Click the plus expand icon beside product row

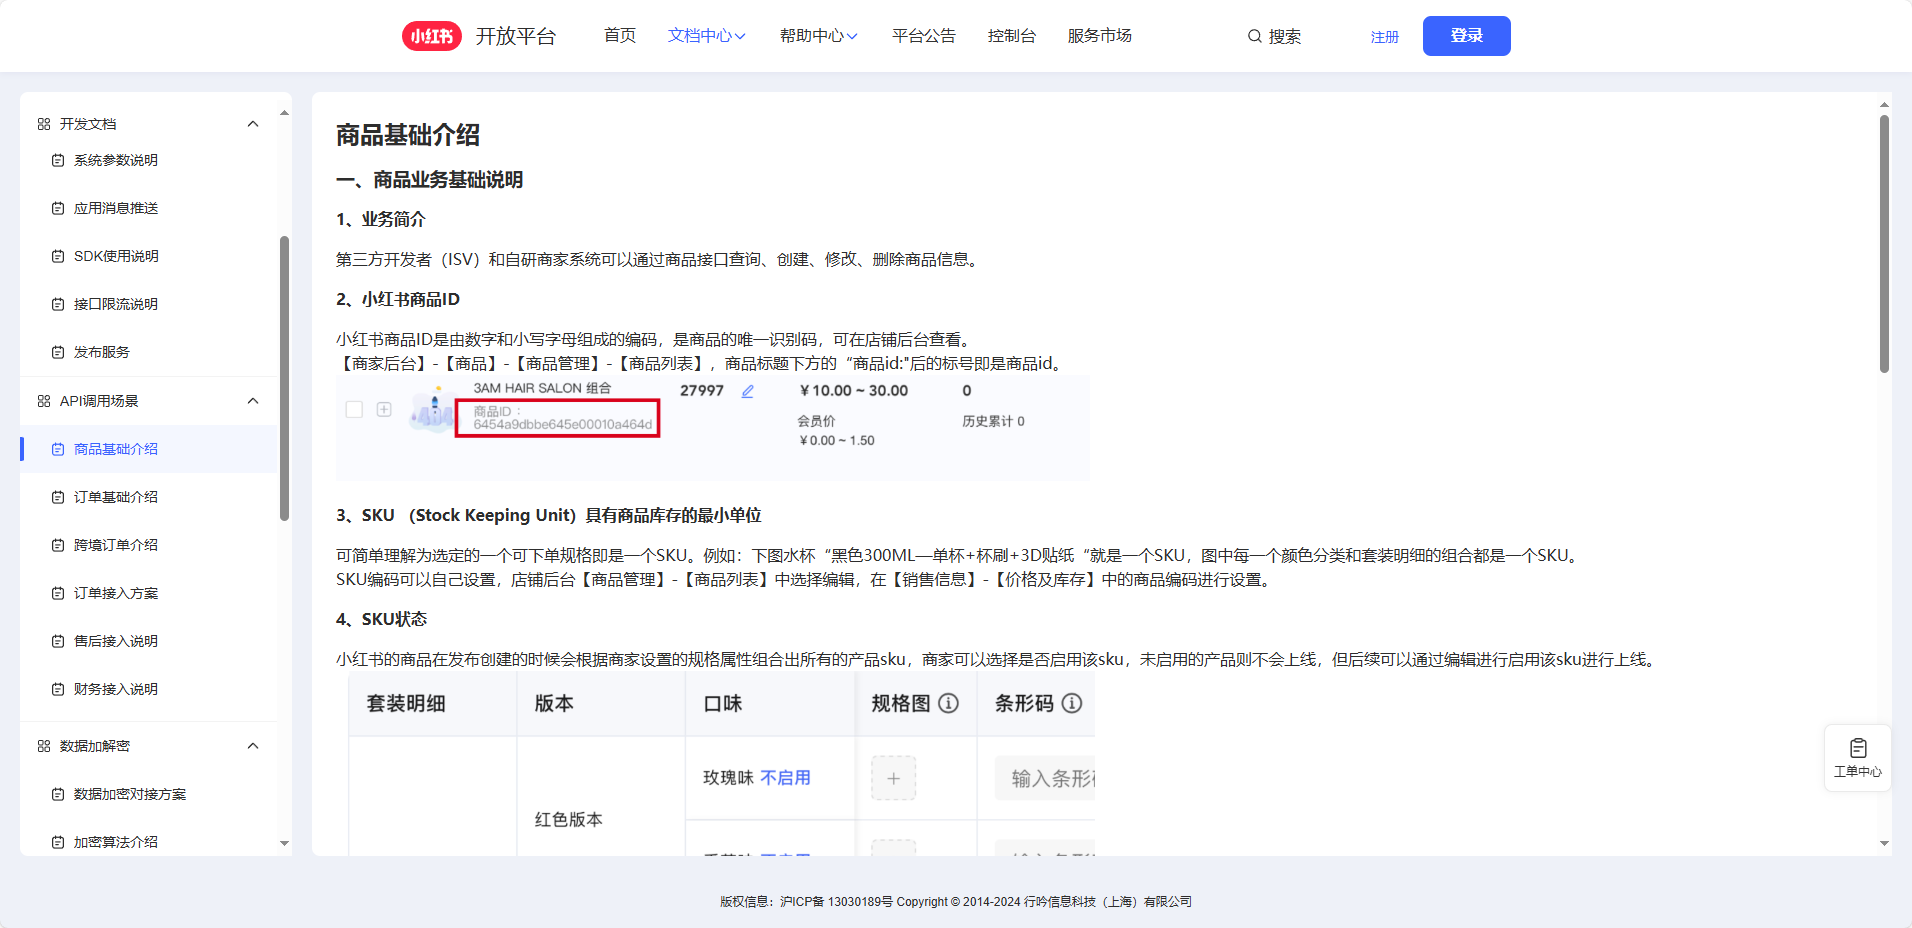click(384, 410)
